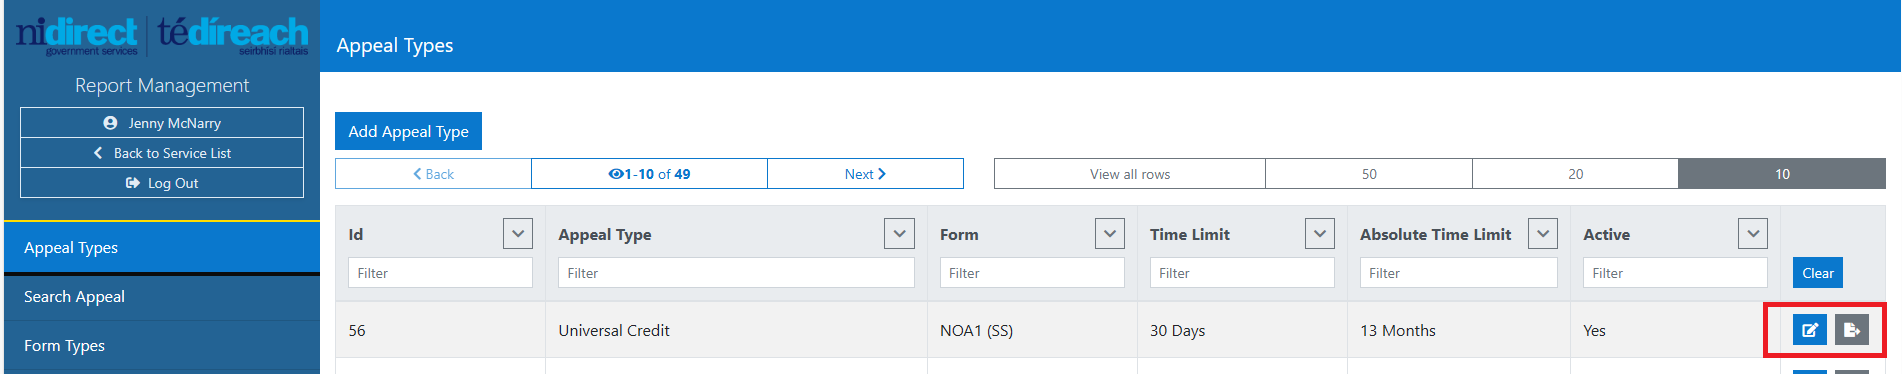
Task: Focus the Absolute Time Limit filter field
Action: [x=1459, y=273]
